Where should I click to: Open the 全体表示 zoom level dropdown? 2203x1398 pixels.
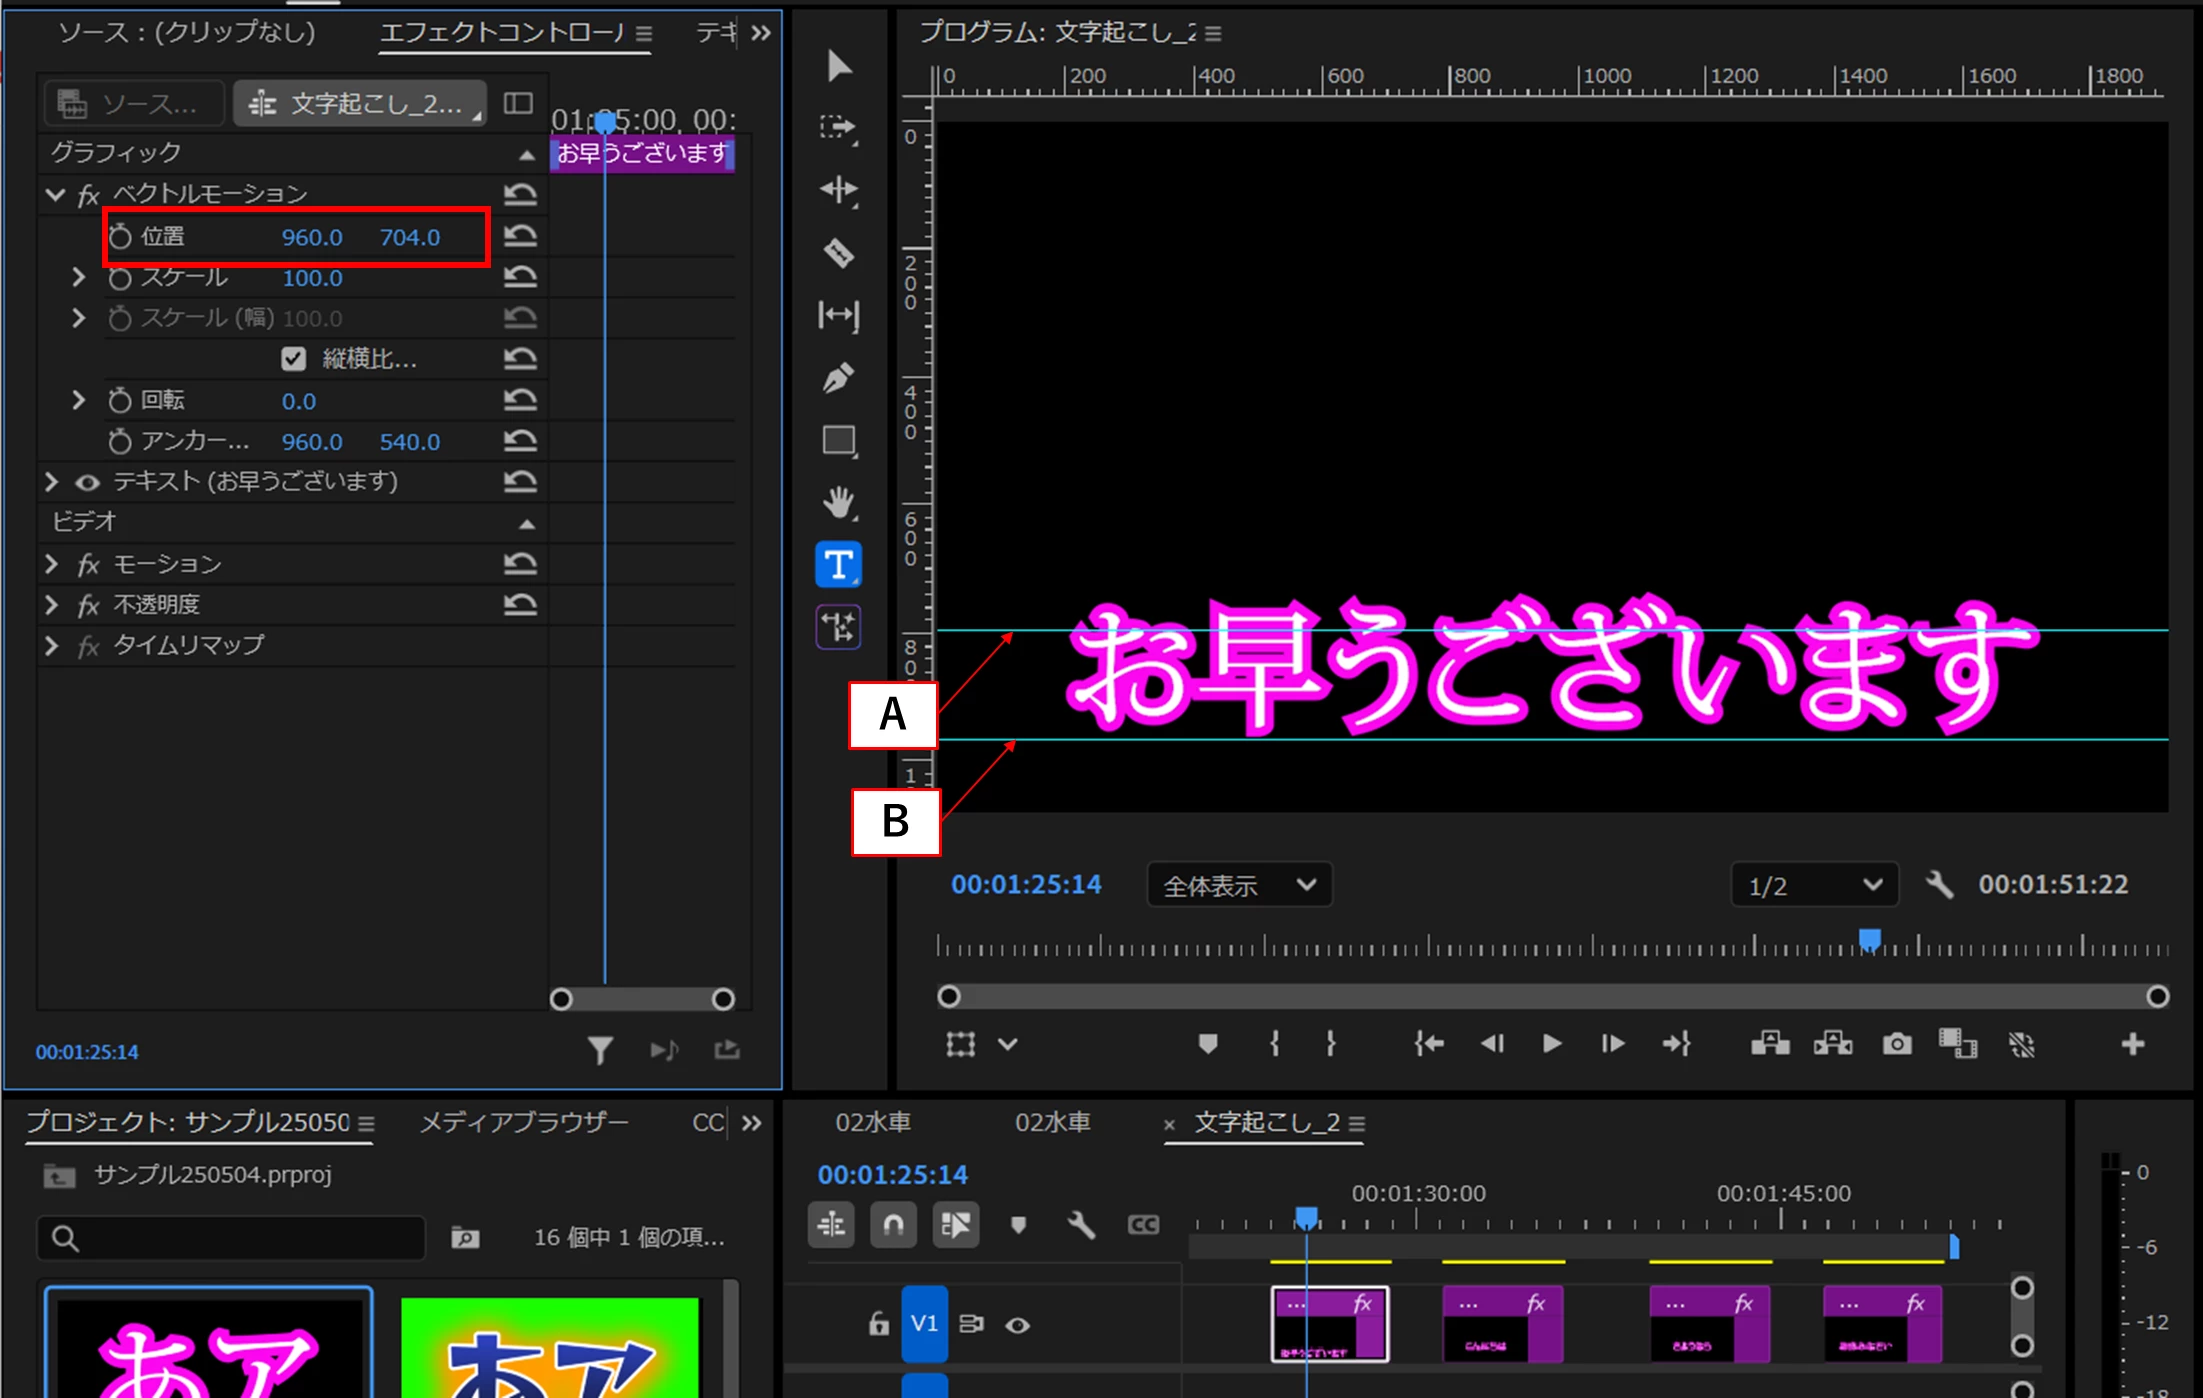1239,886
